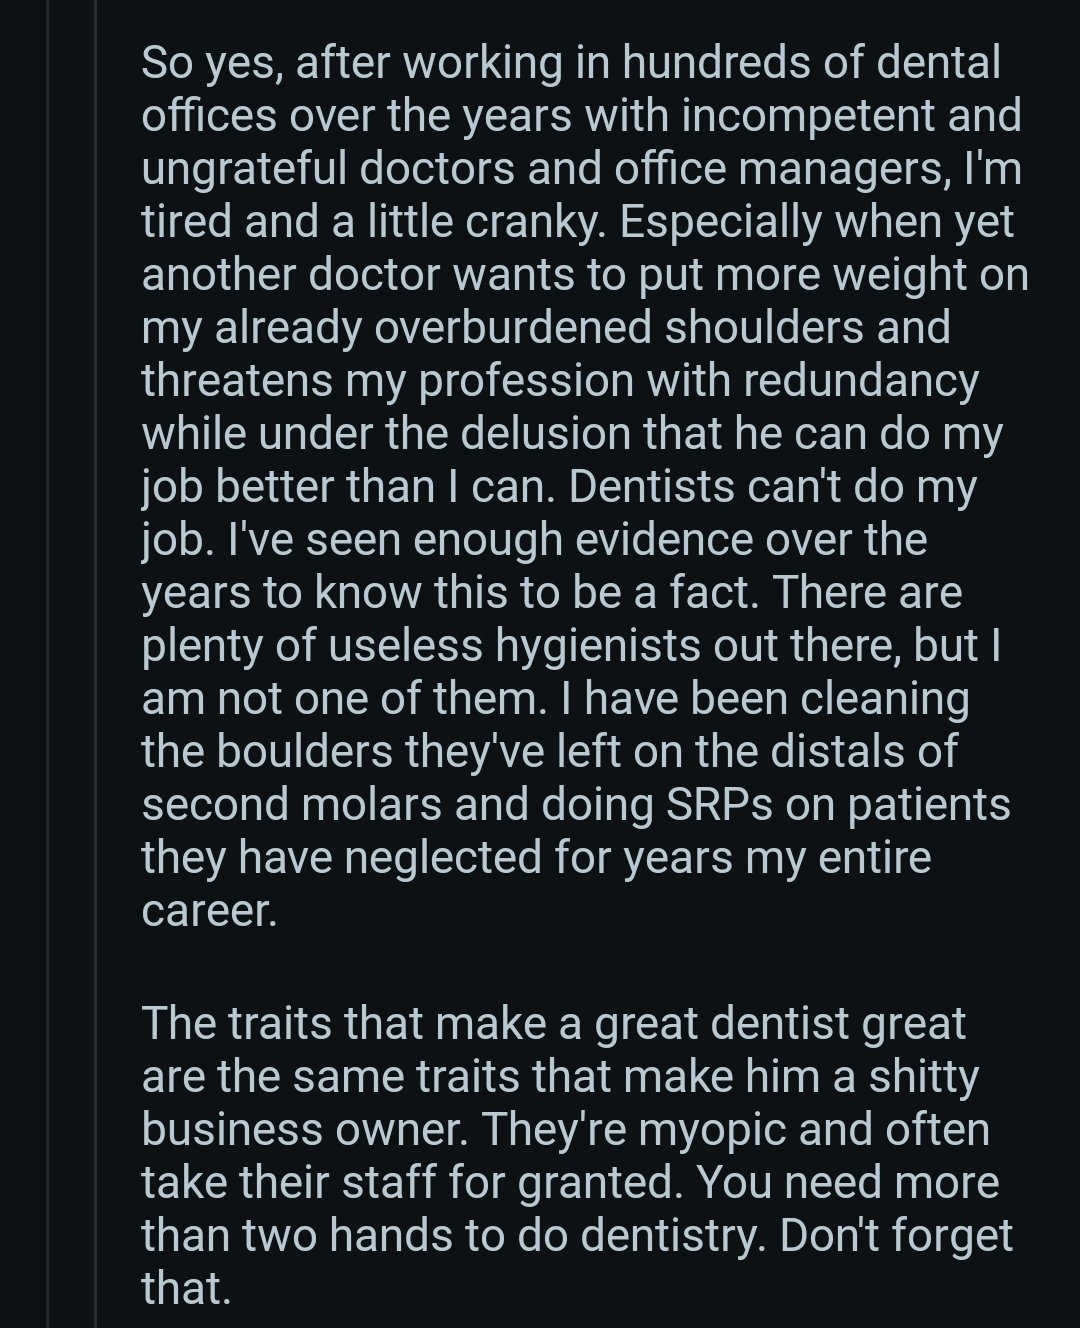The image size is (1080, 1328).
Task: Click the final word "that." of the comment
Action: click(x=186, y=1288)
